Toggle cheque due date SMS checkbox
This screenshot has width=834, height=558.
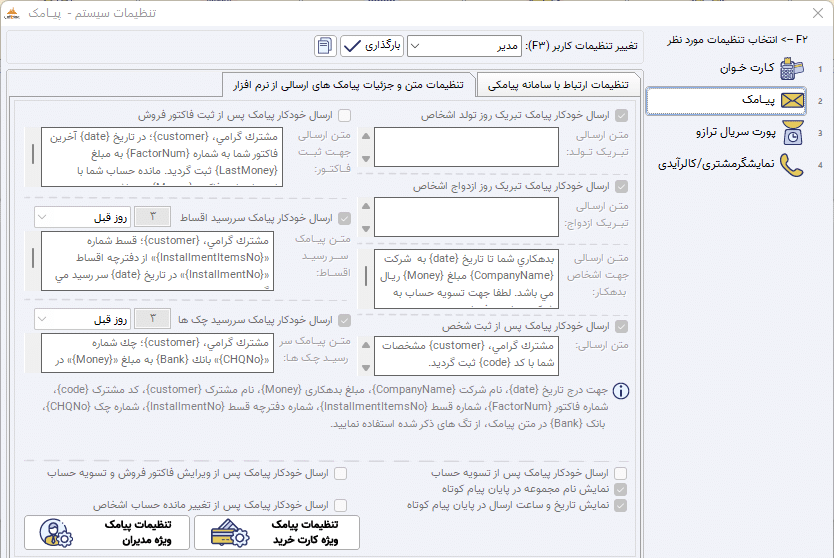[345, 320]
